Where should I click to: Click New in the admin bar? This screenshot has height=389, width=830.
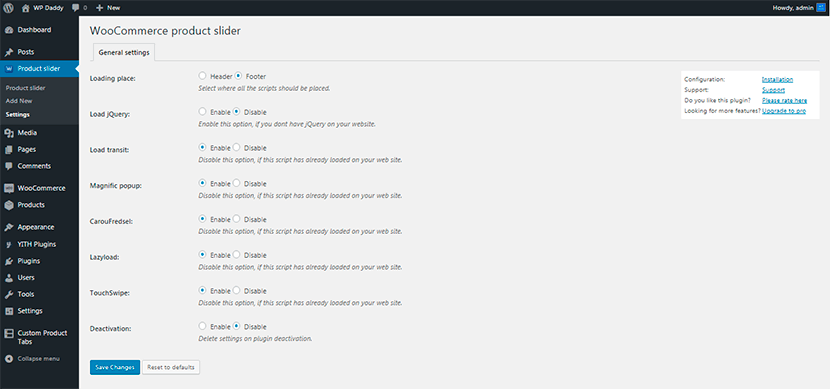[113, 8]
